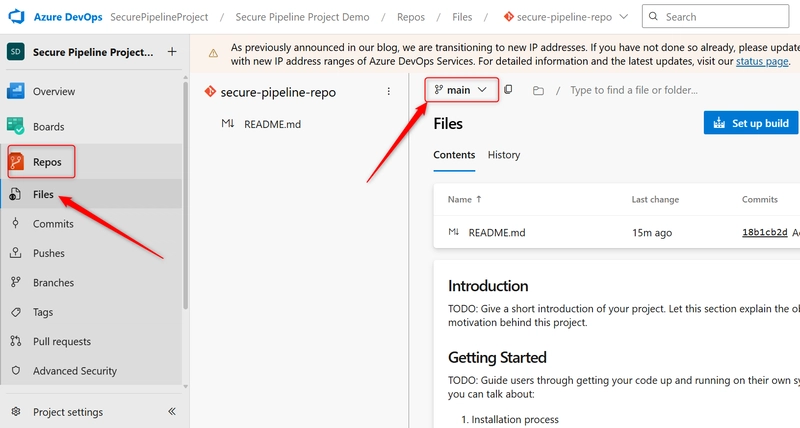Click the Commits icon in sidebar
Screen dimensions: 800x428
coord(15,223)
